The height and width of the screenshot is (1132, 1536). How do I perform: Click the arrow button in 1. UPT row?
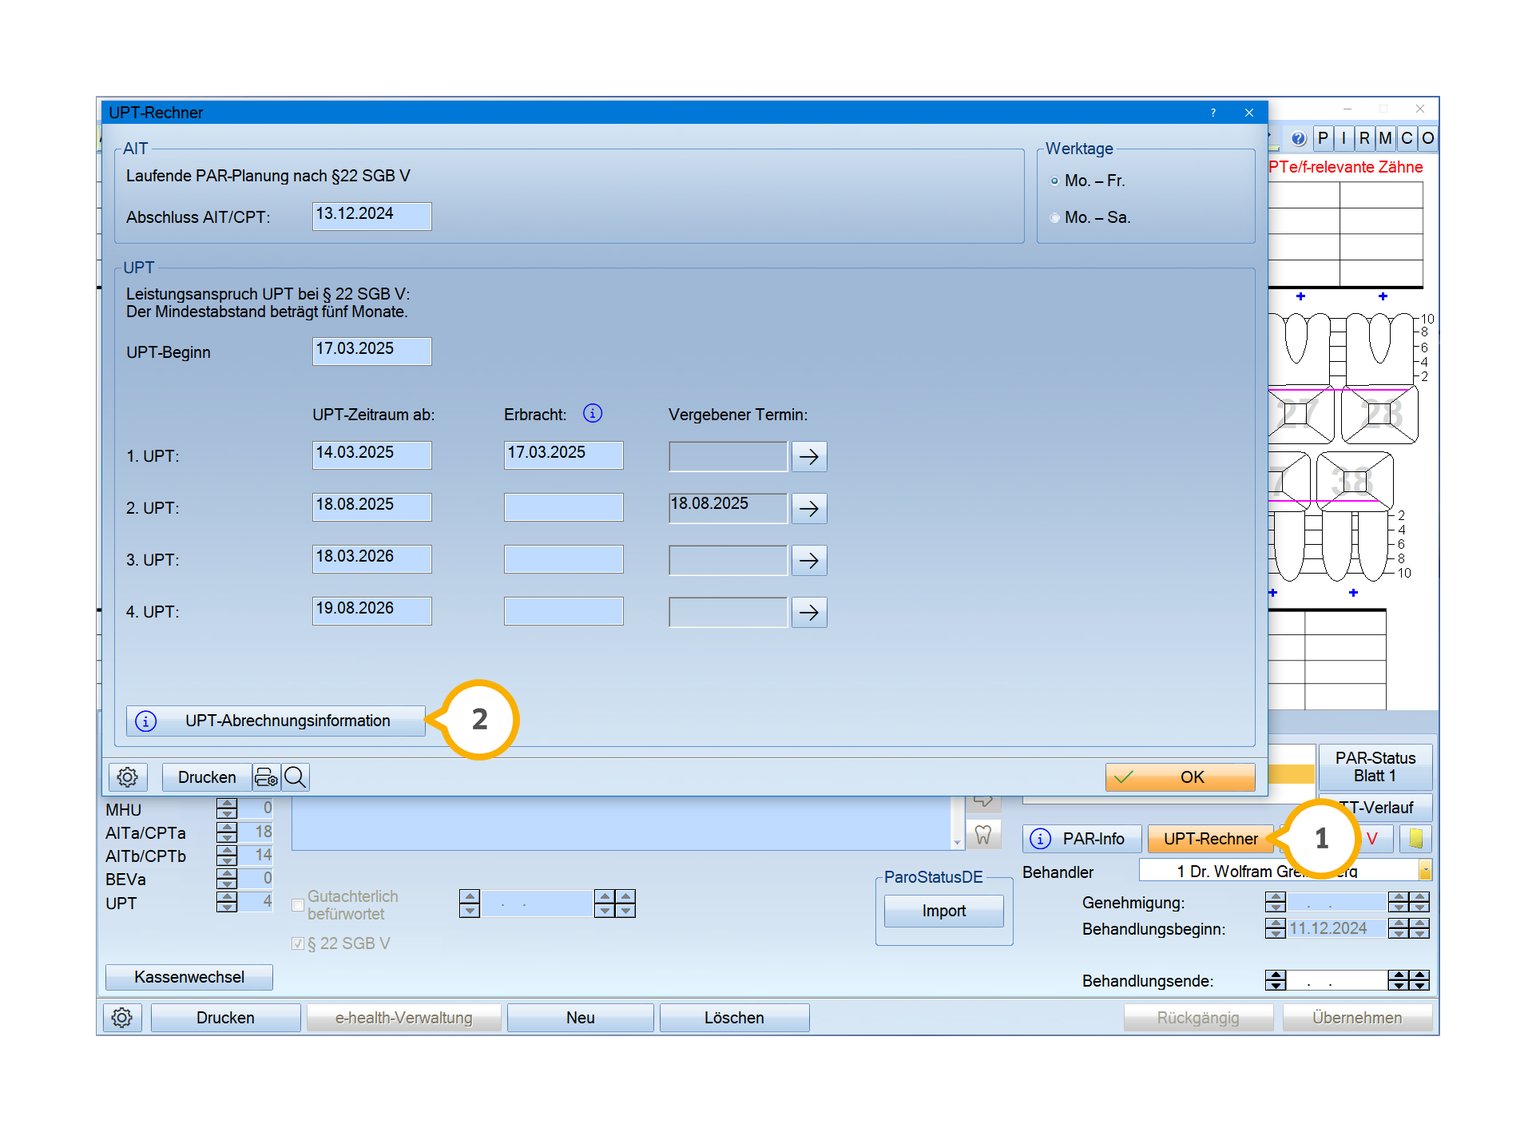809,457
